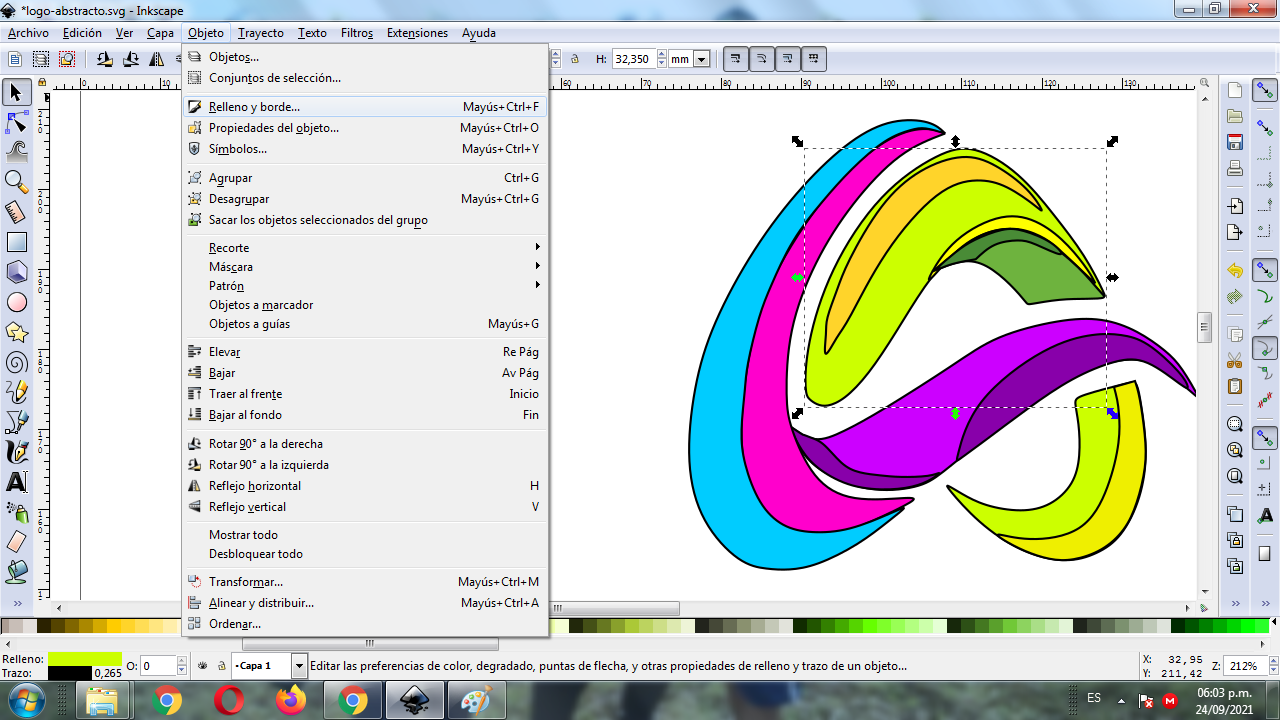Viewport: 1280px width, 720px height.
Task: Toggle current layer visibility eye icon
Action: [x=203, y=665]
